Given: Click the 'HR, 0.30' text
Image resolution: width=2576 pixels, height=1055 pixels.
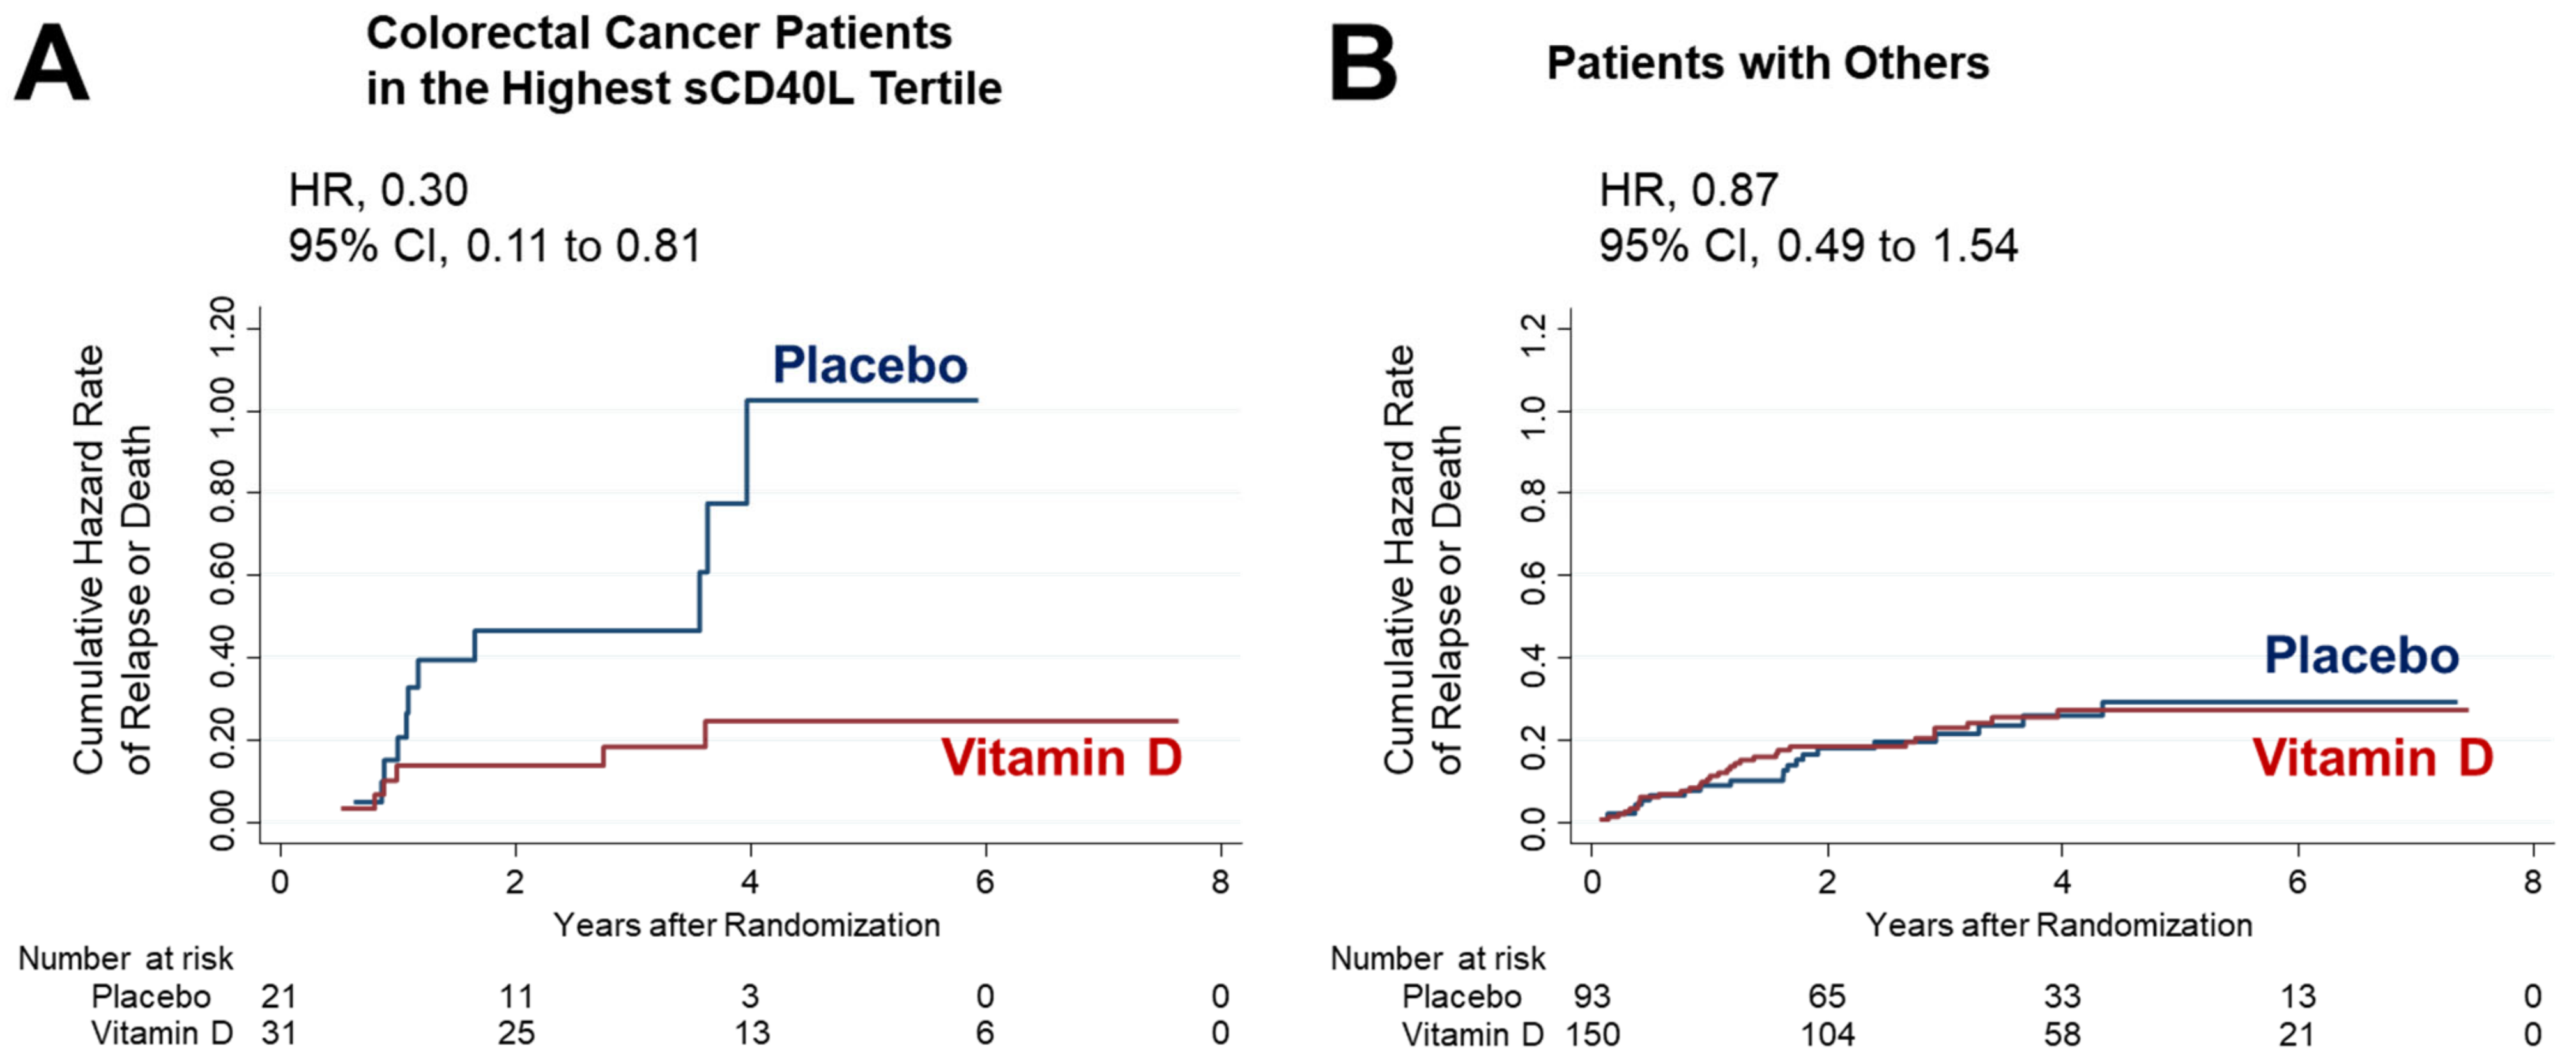Looking at the screenshot, I should pyautogui.click(x=378, y=190).
